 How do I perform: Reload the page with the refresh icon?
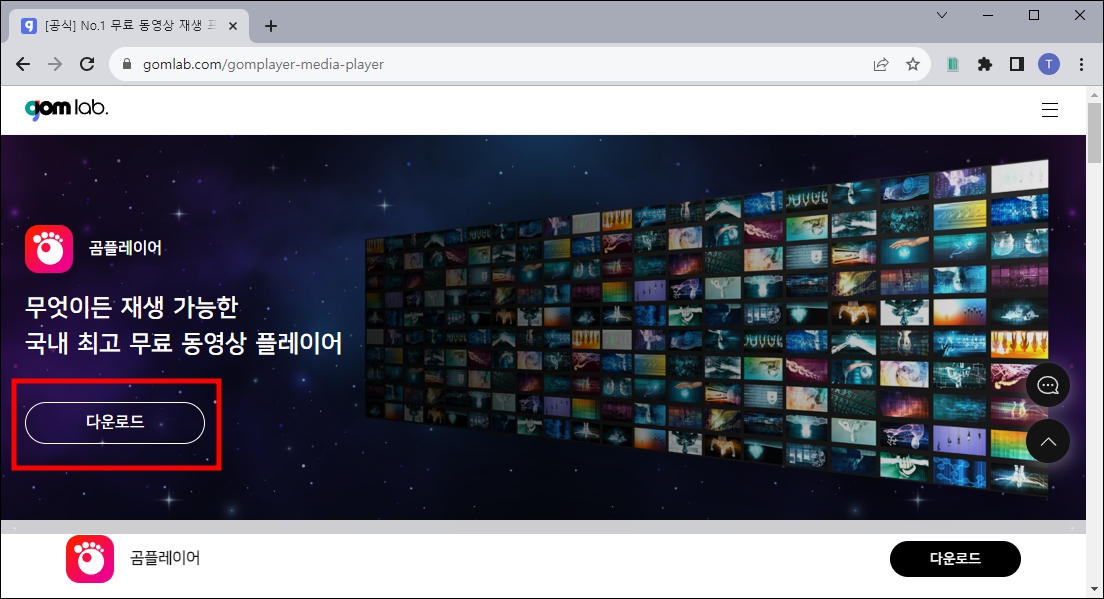click(x=87, y=64)
